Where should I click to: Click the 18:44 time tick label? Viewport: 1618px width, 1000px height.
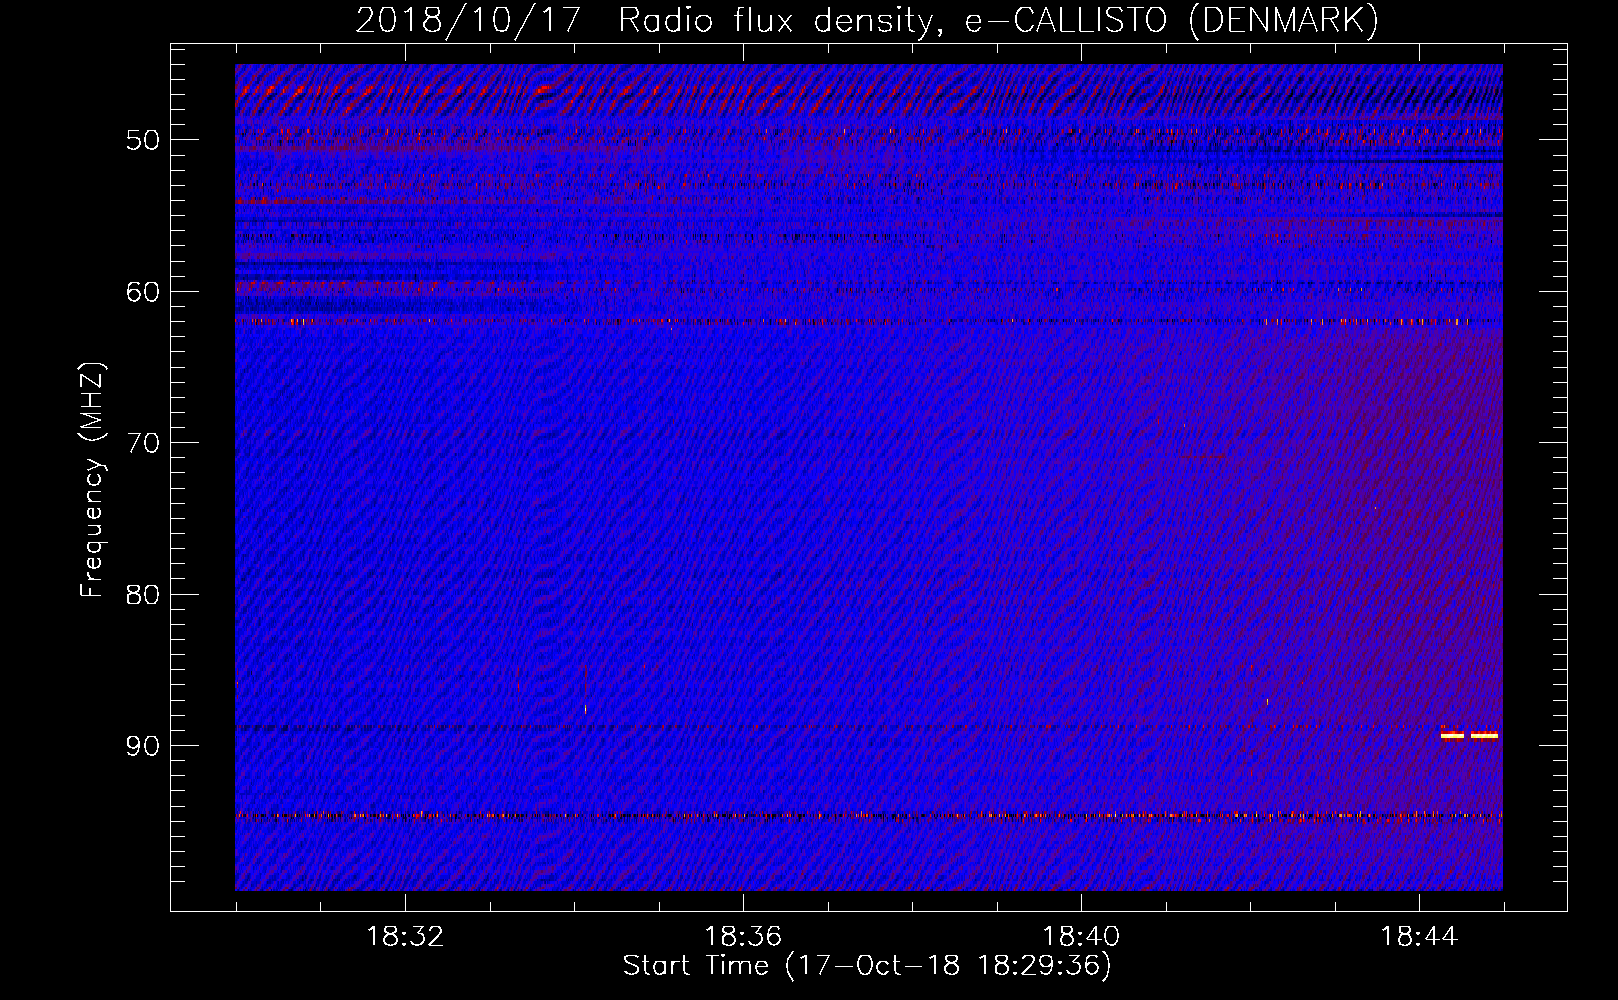[x=1419, y=937]
